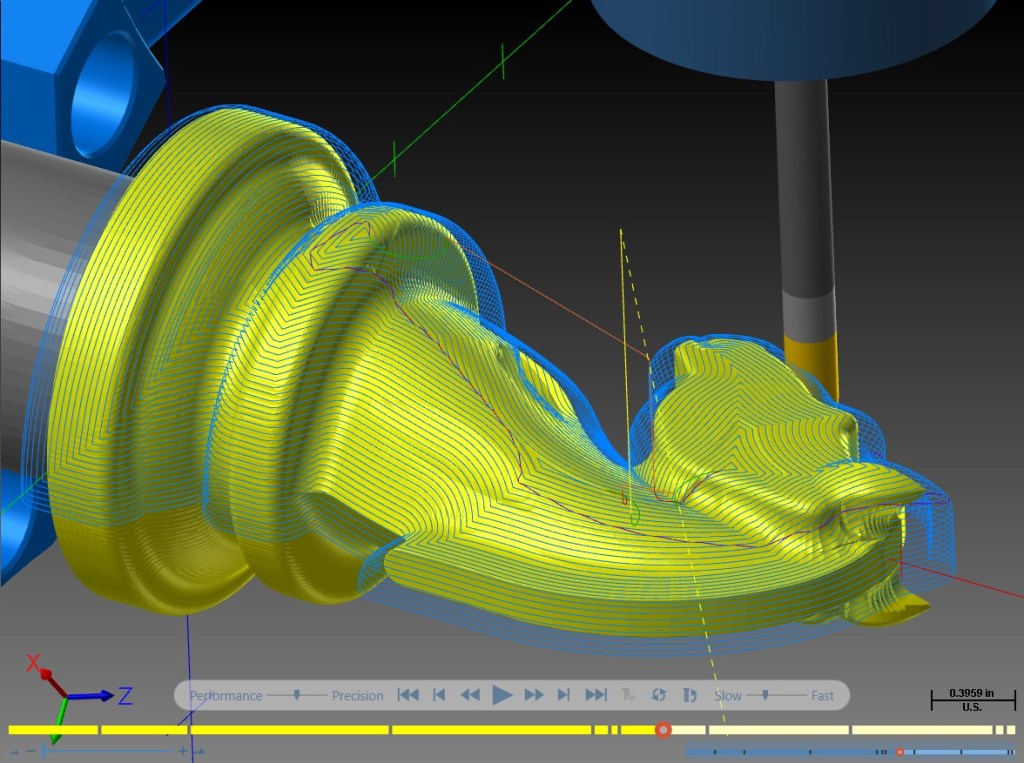Screen dimensions: 1024x763
Task: Click the red playhead on the yellow timeline
Action: (663, 730)
